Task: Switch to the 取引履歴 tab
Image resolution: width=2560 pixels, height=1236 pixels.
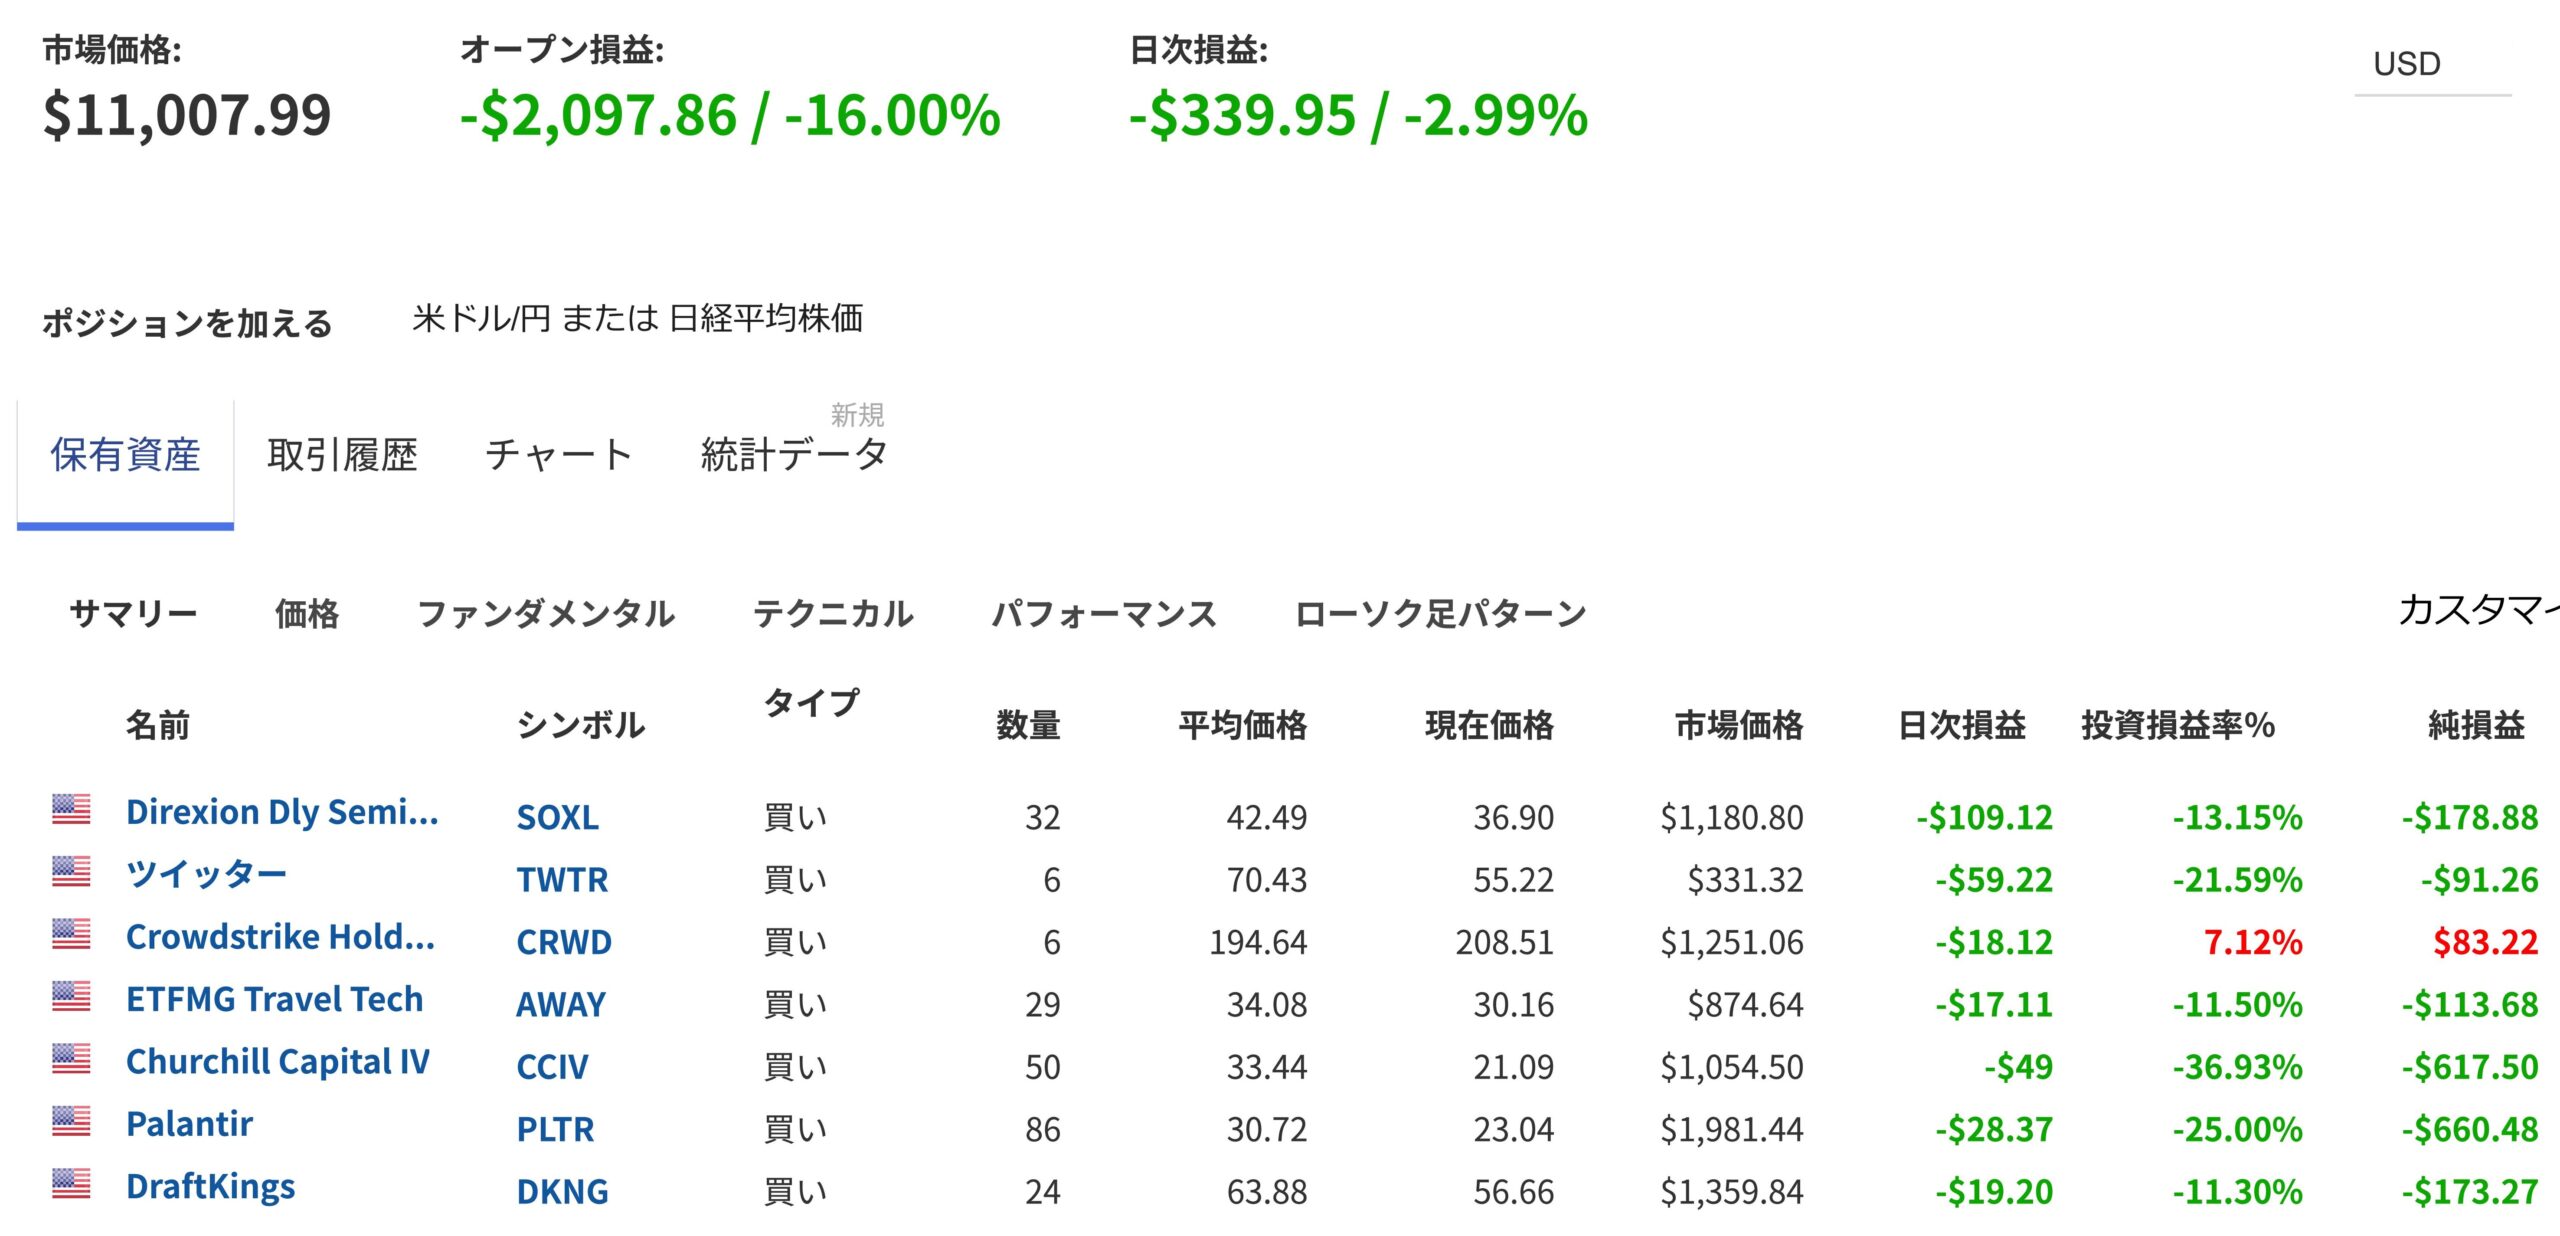Action: (342, 455)
